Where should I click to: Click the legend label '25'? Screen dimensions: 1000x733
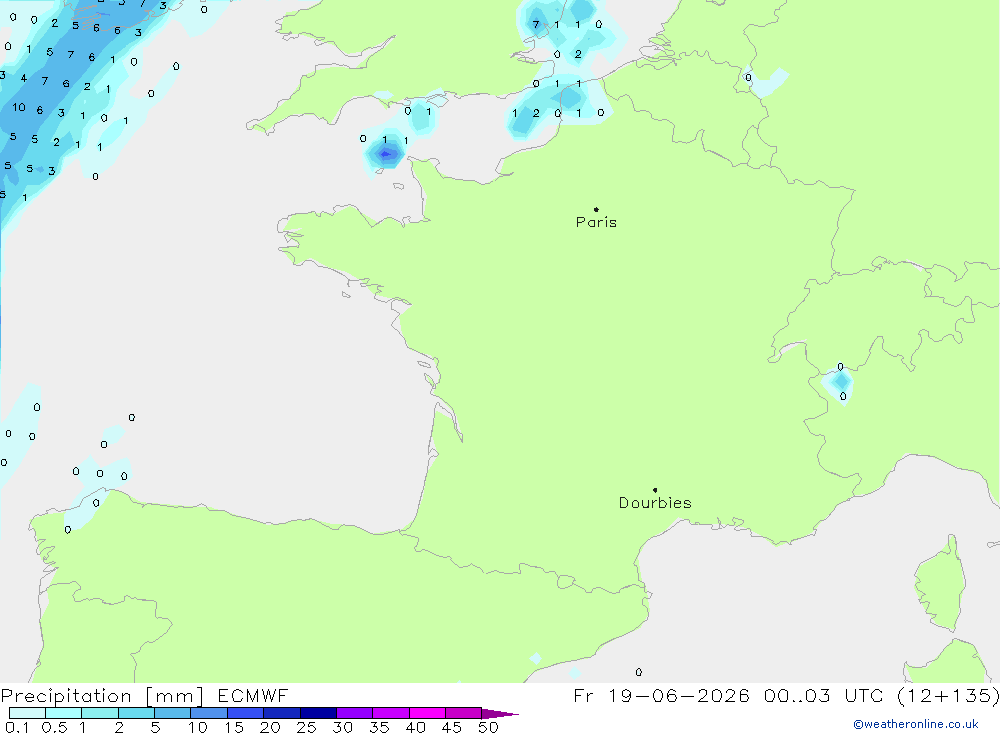point(307,727)
